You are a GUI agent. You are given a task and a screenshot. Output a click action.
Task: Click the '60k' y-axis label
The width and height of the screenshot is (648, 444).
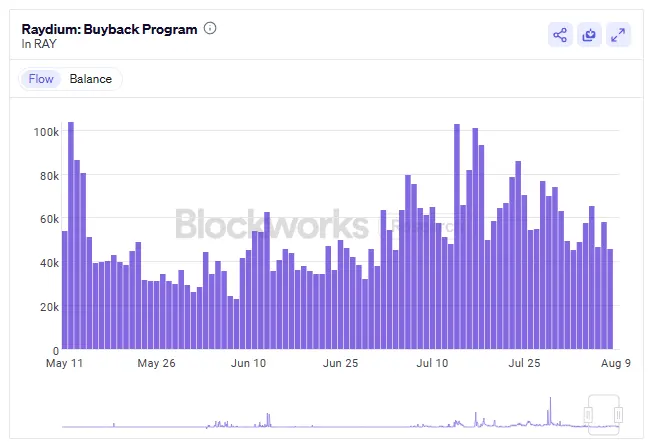50,219
